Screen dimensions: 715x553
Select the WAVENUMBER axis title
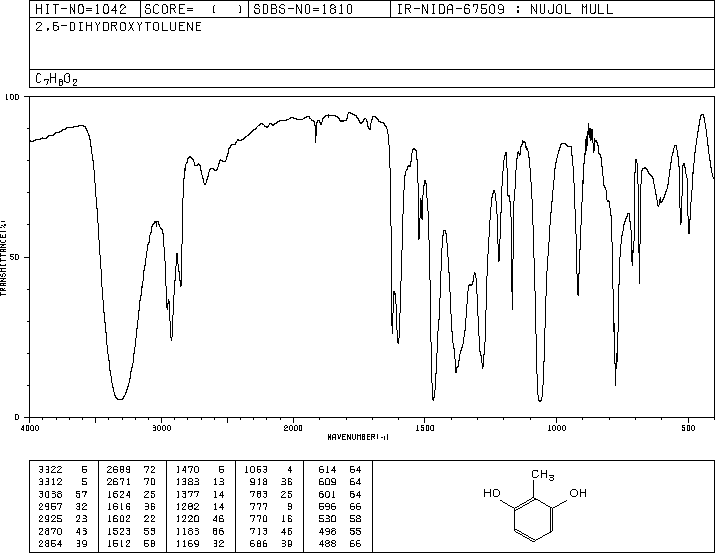358,437
